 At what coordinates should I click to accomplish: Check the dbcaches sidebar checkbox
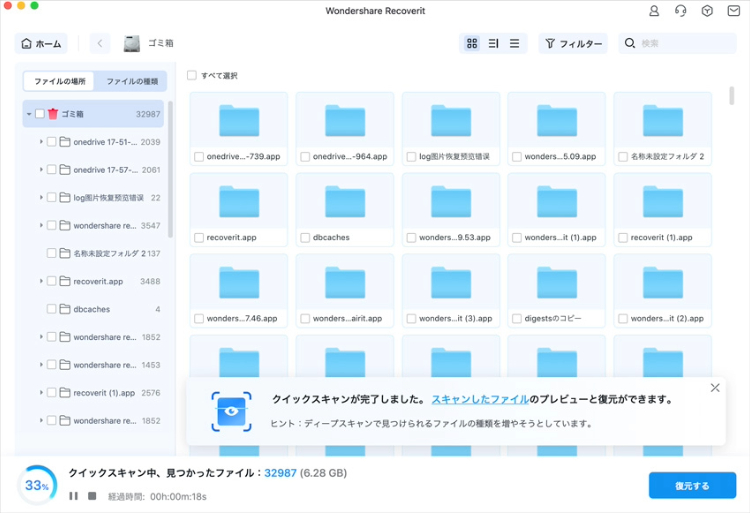click(x=51, y=309)
